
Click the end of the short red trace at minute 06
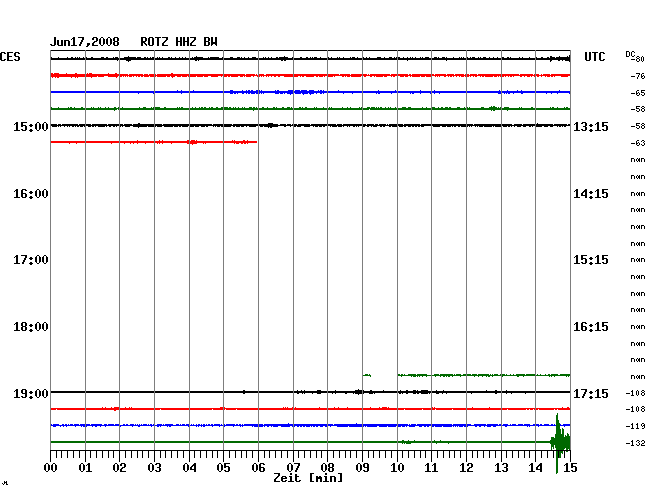pos(255,142)
